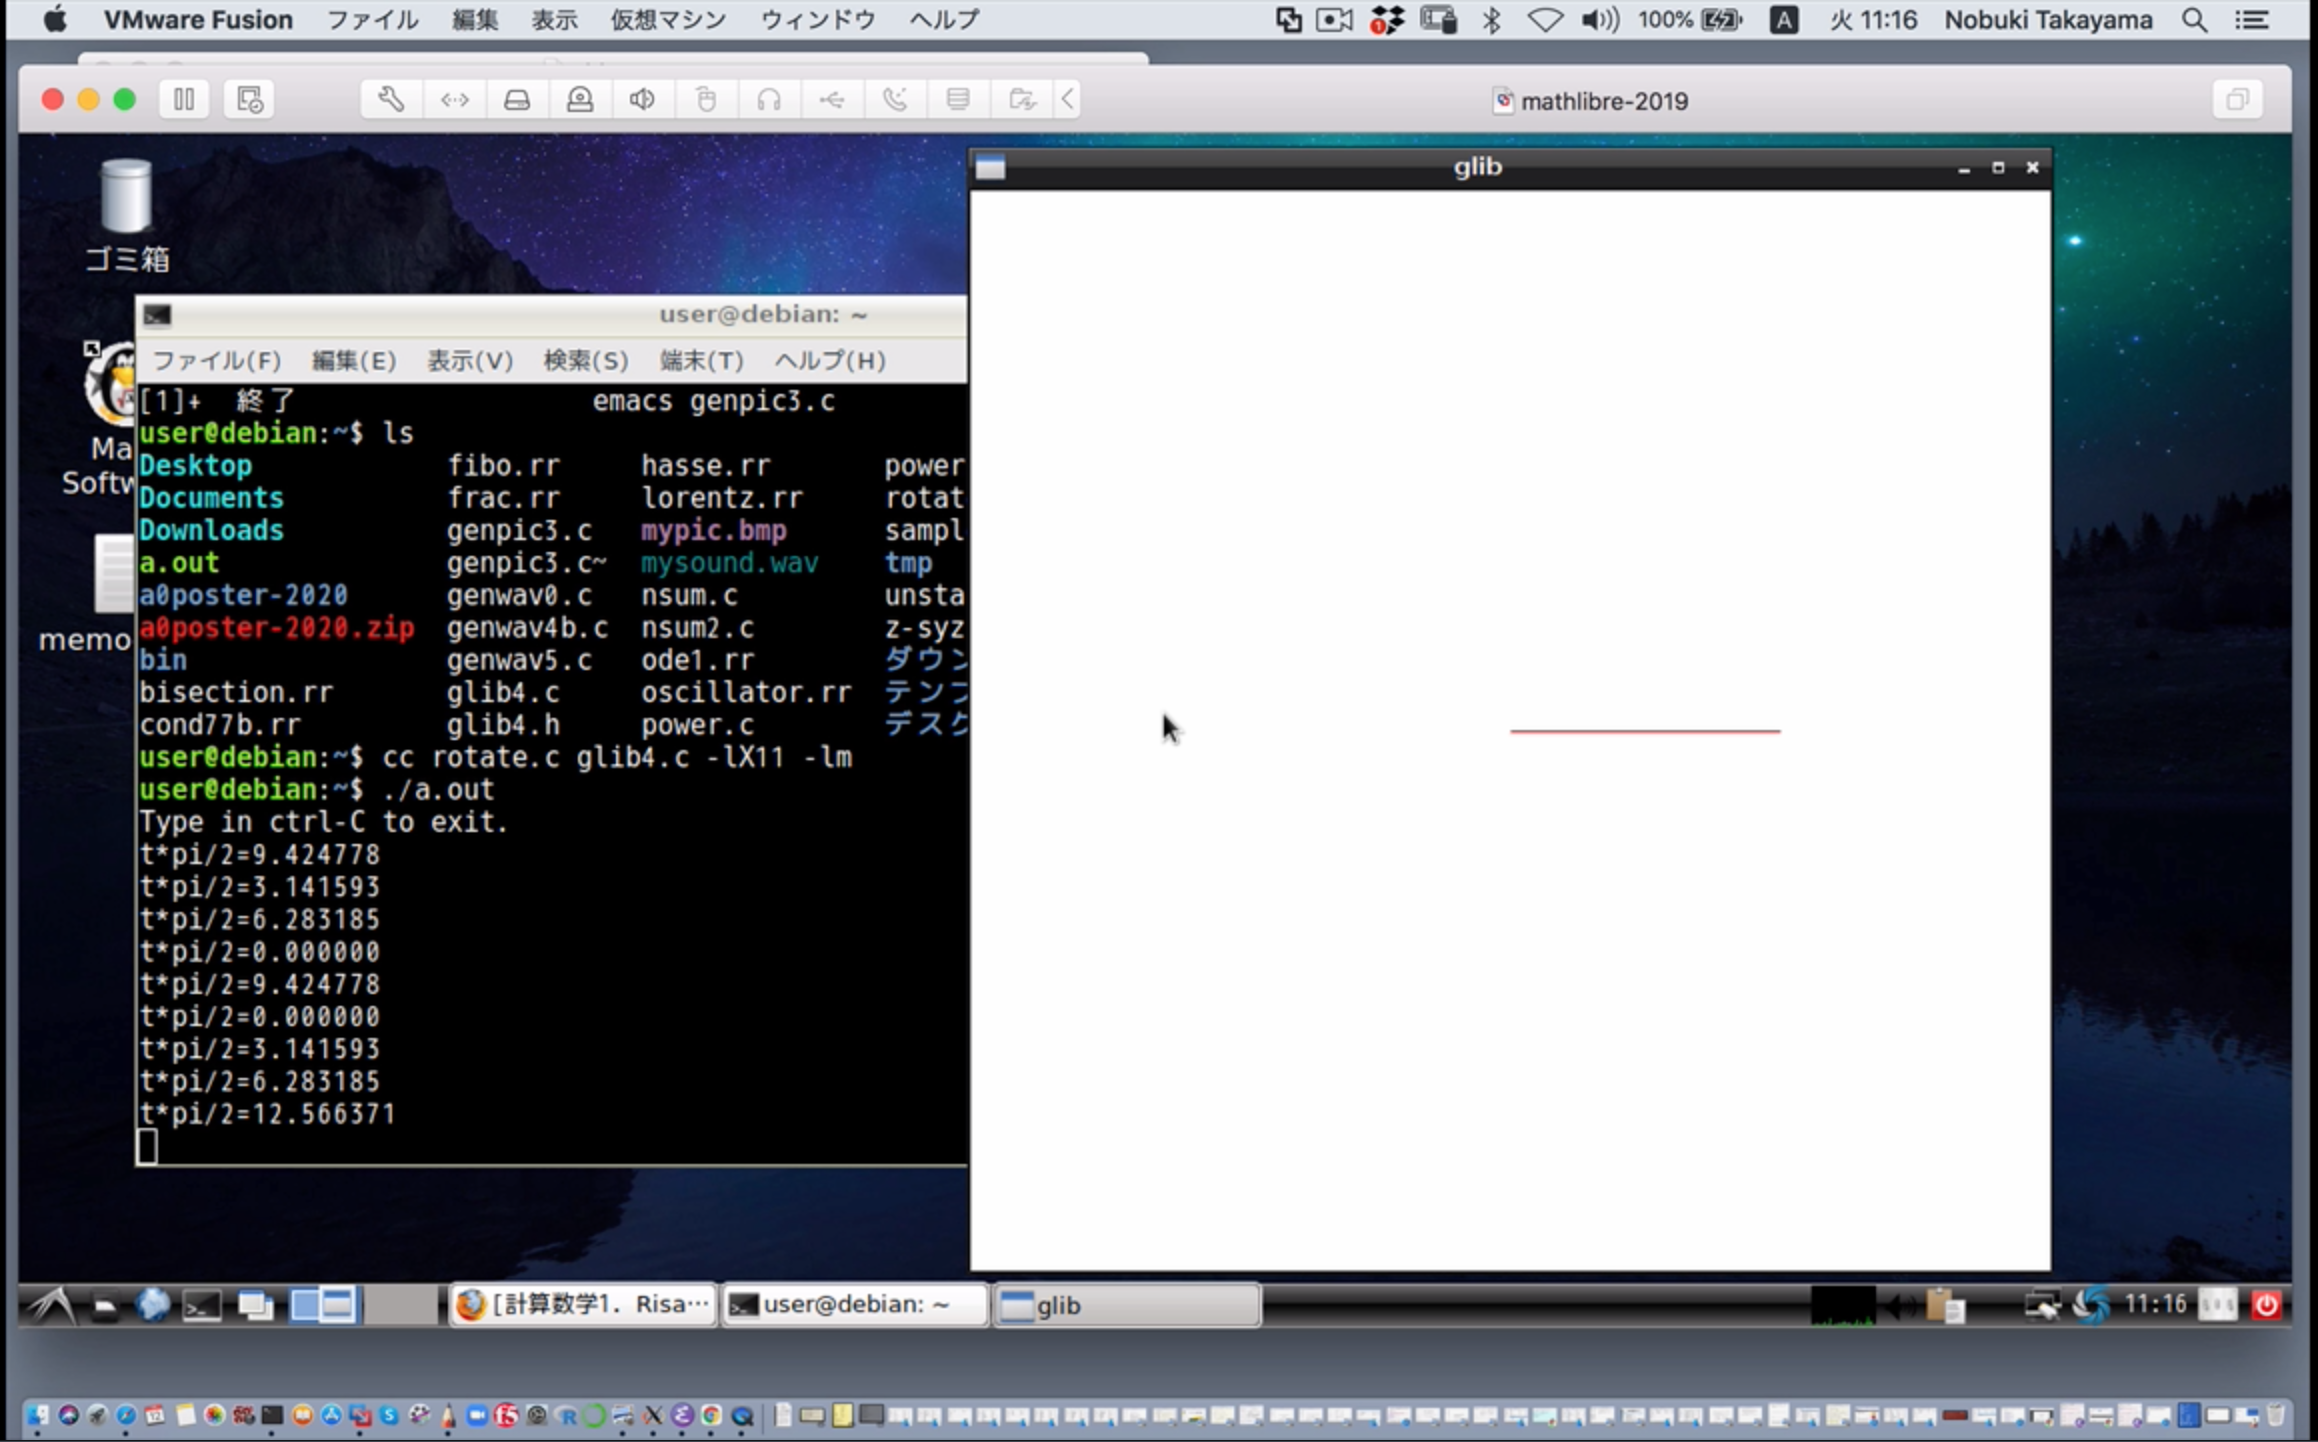Screen dimensions: 2318x1442
Task: Open VMware Fusion application menu
Action: (x=198, y=19)
